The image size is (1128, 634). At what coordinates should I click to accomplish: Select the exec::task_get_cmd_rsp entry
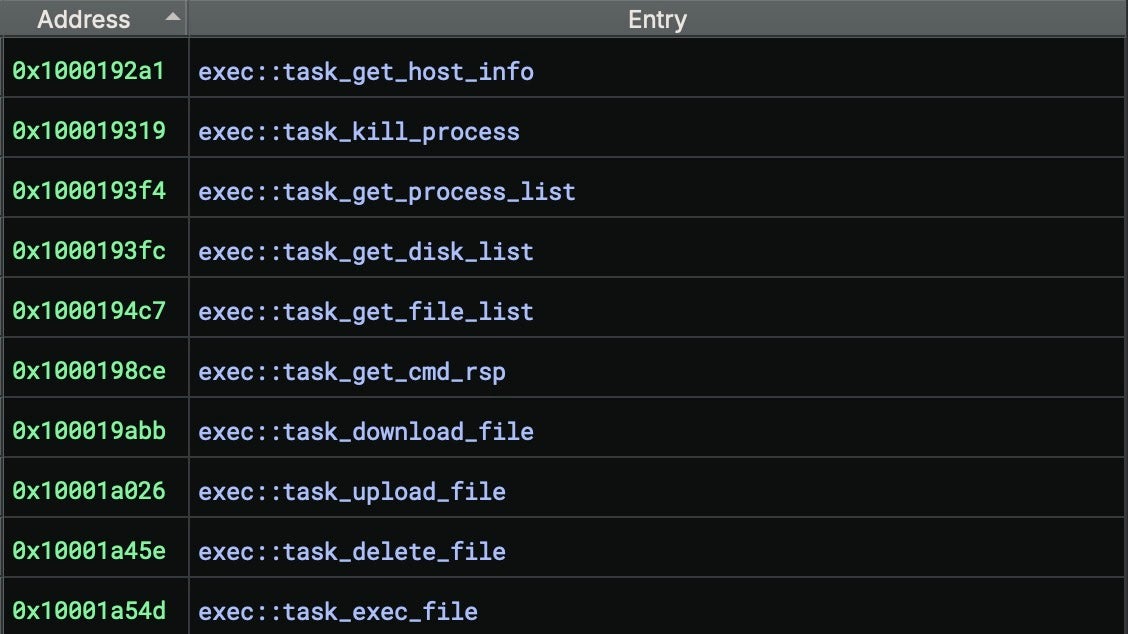coord(352,372)
